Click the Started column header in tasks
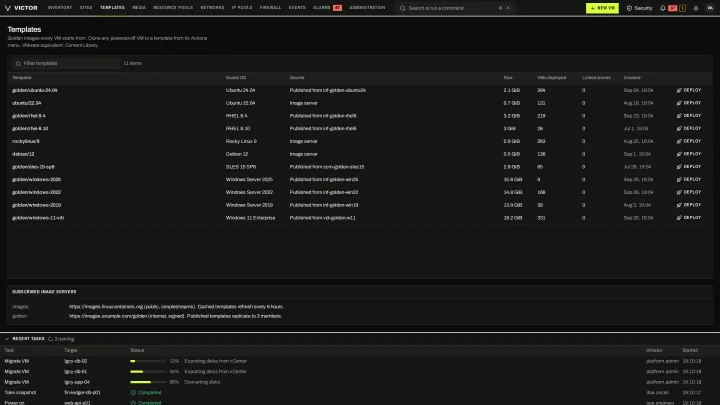Viewport: 720px width, 405px height. pyautogui.click(x=690, y=350)
